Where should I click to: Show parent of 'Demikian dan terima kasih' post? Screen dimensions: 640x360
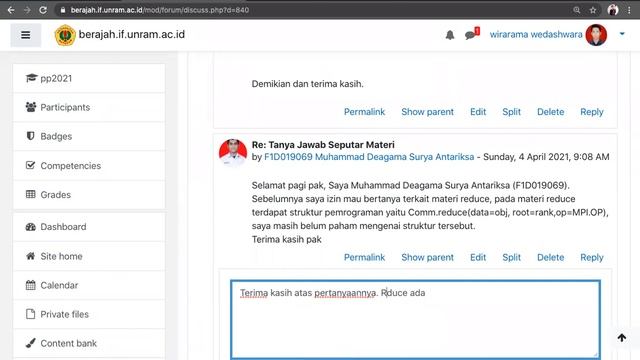(x=427, y=112)
